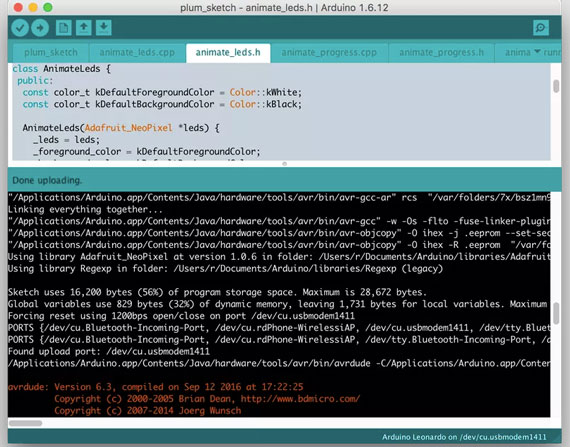Click the 'Copyright (c) 2007-2014 Joerg Wunsch' line
The width and height of the screenshot is (570, 447).
(148, 411)
